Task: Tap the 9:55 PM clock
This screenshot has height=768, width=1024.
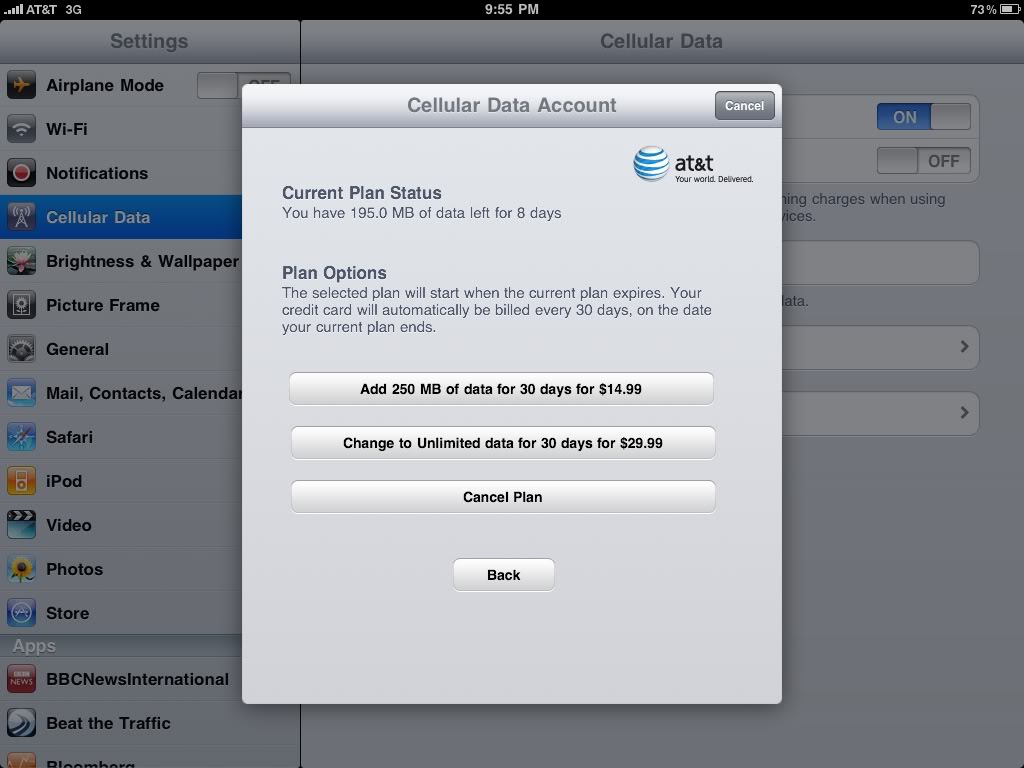Action: [x=511, y=9]
